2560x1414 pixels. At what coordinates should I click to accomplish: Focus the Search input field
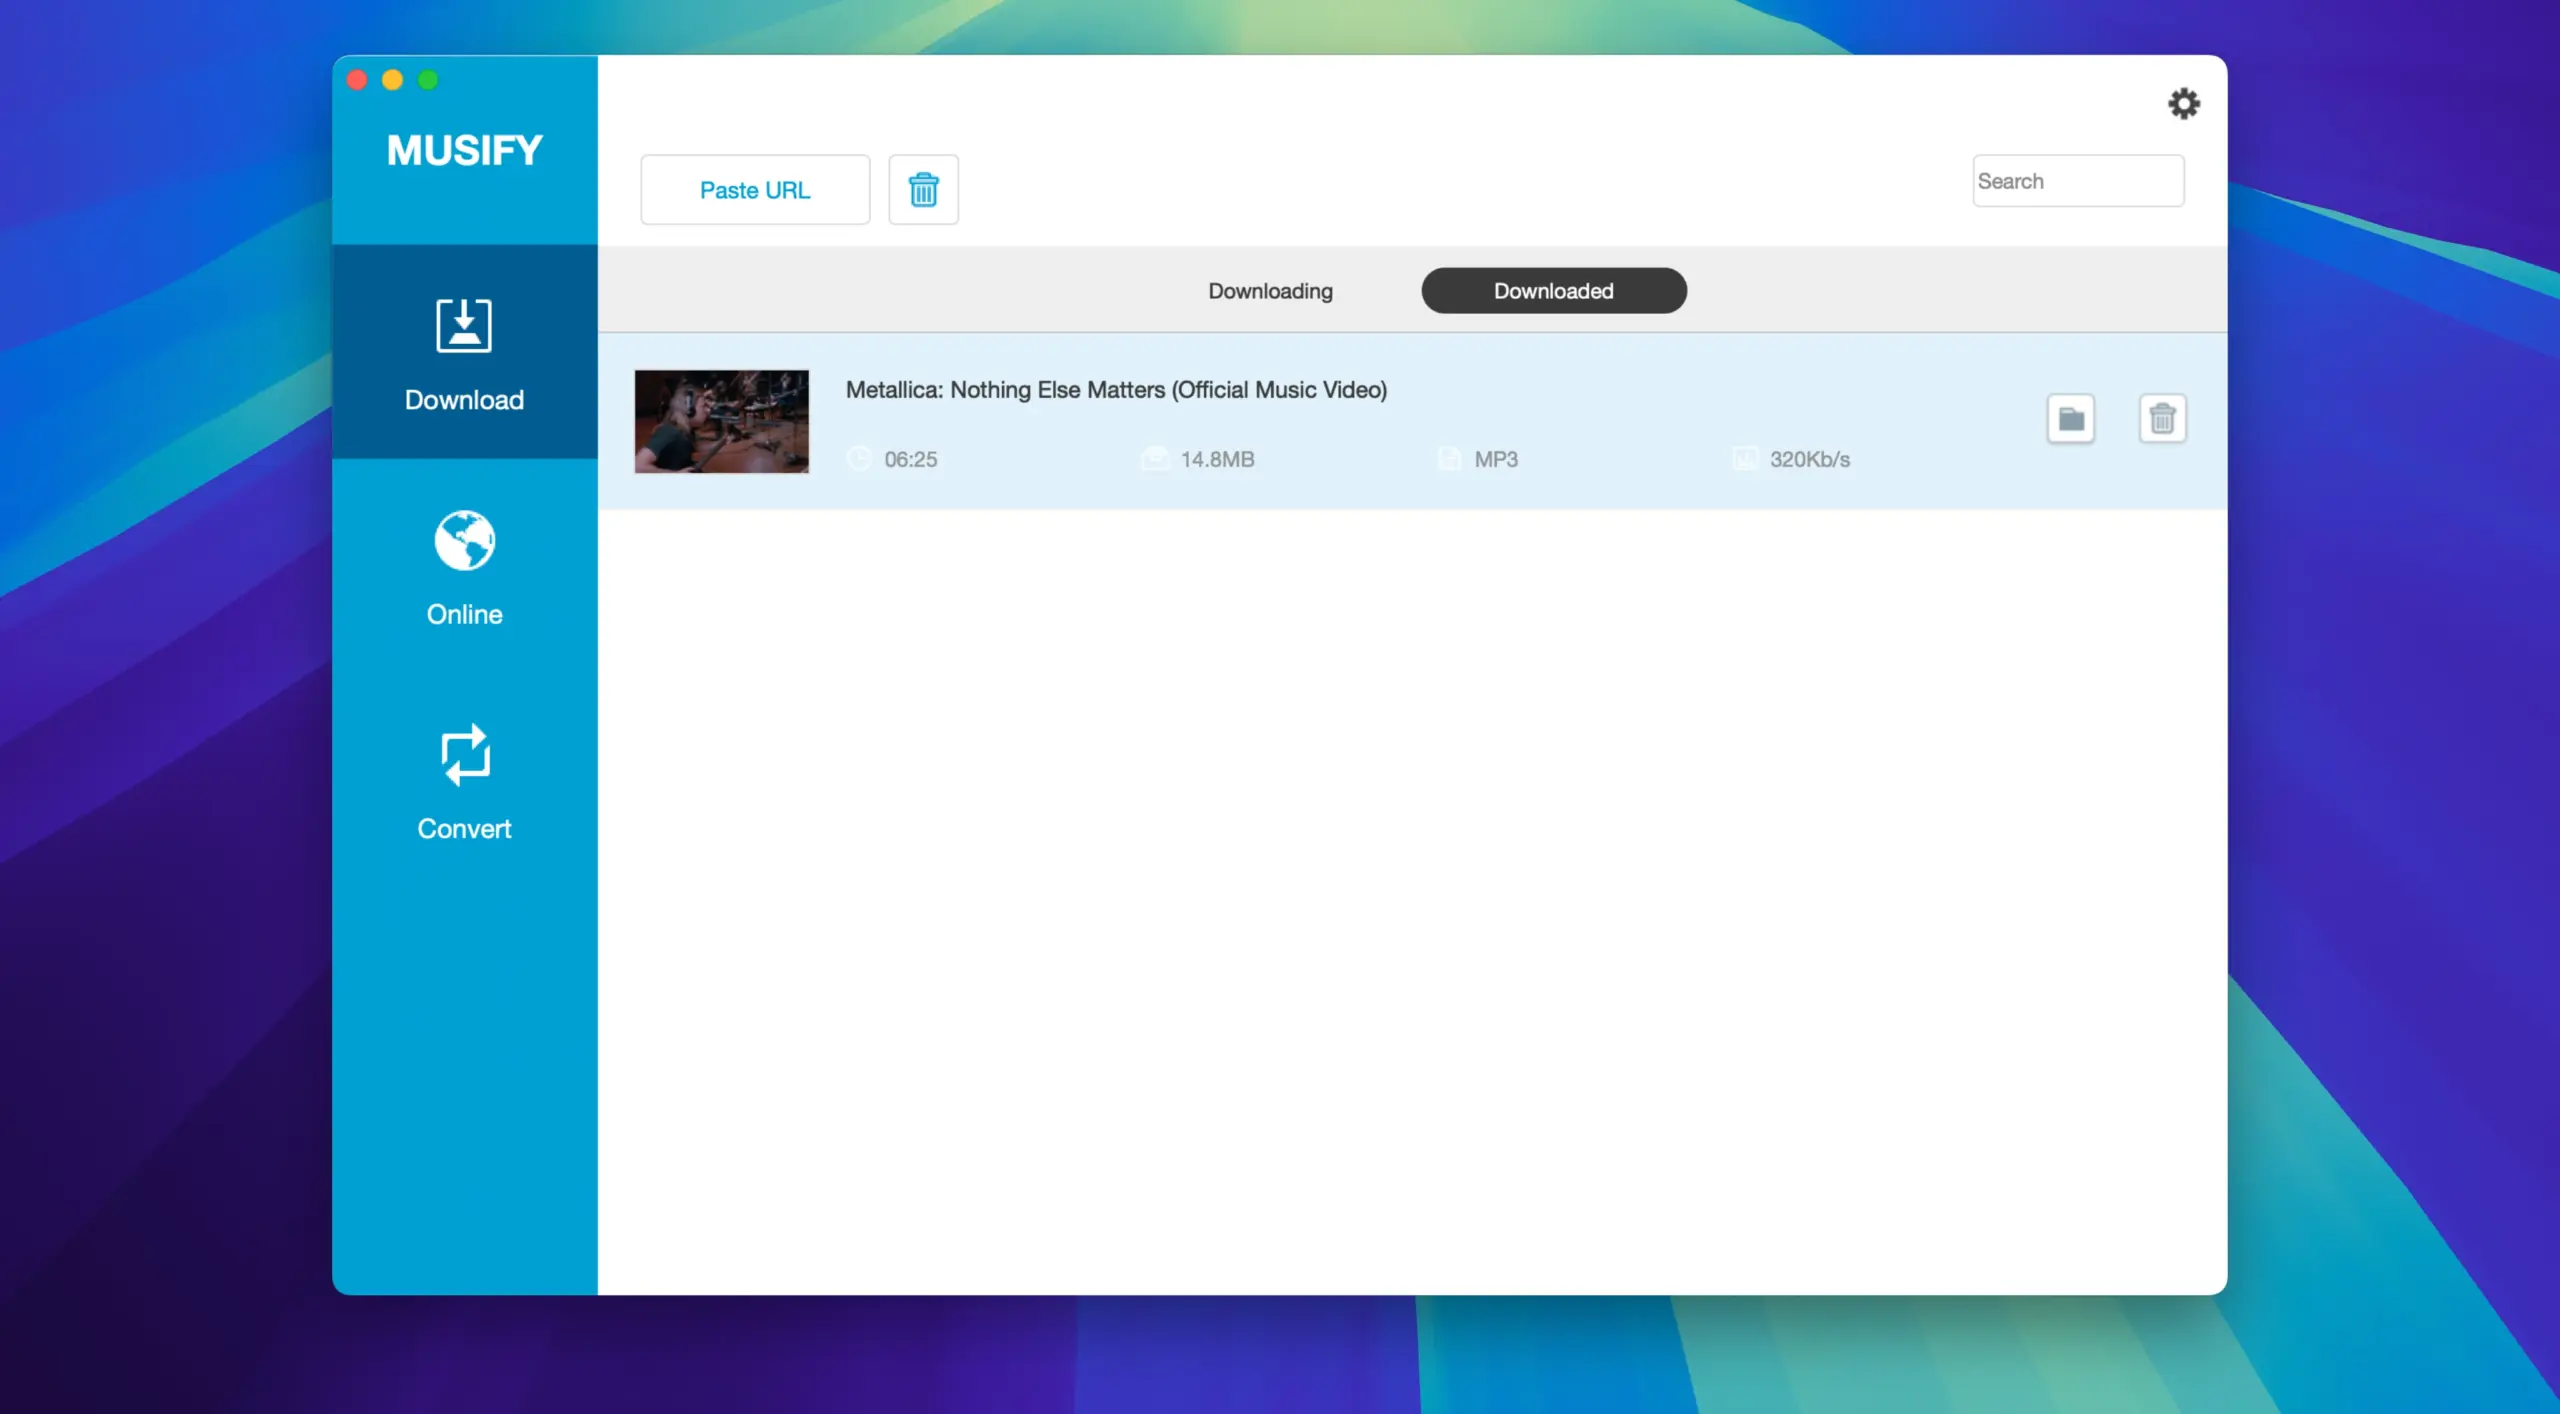(2077, 181)
